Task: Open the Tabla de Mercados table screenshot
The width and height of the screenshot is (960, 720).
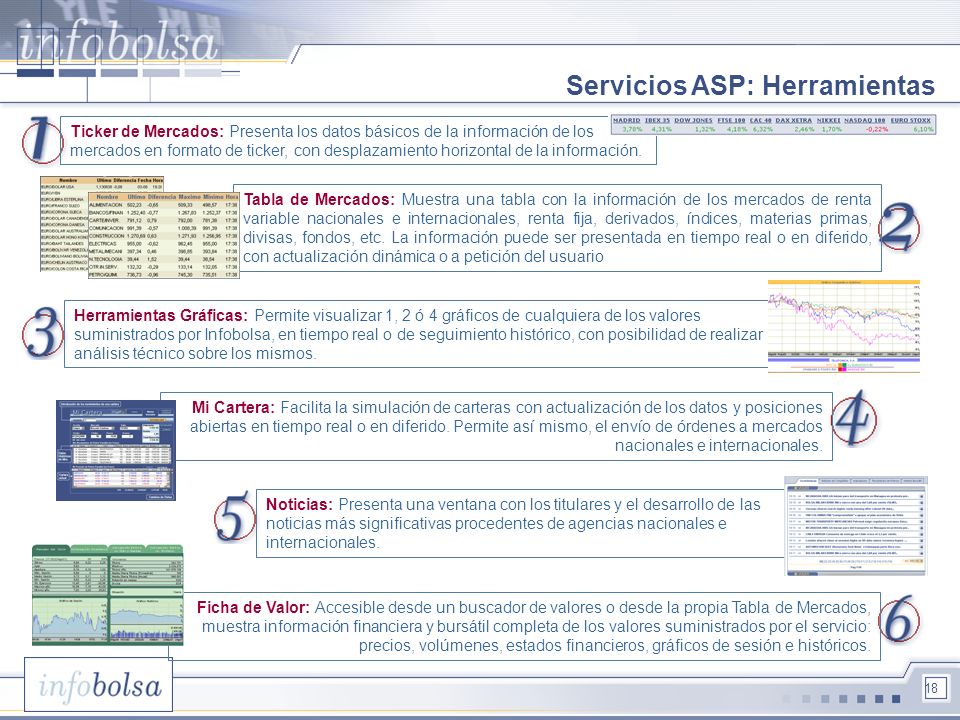Action: [x=140, y=227]
